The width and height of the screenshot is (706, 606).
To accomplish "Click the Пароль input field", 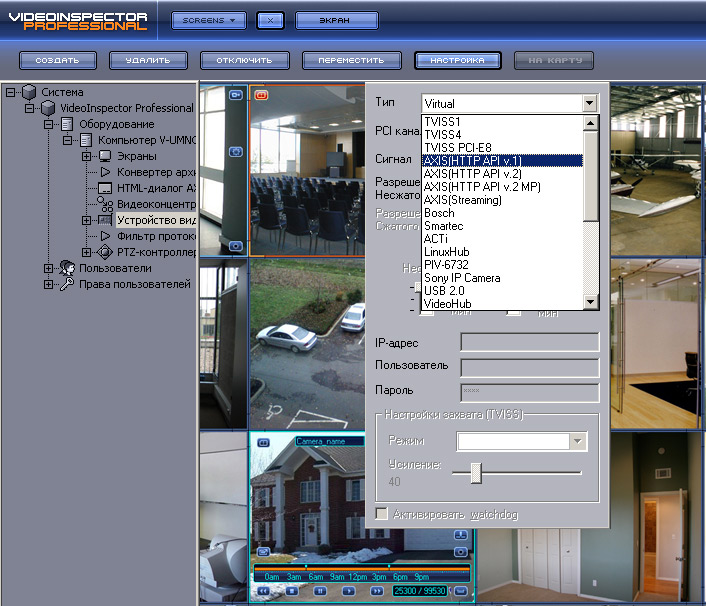I will pos(530,393).
